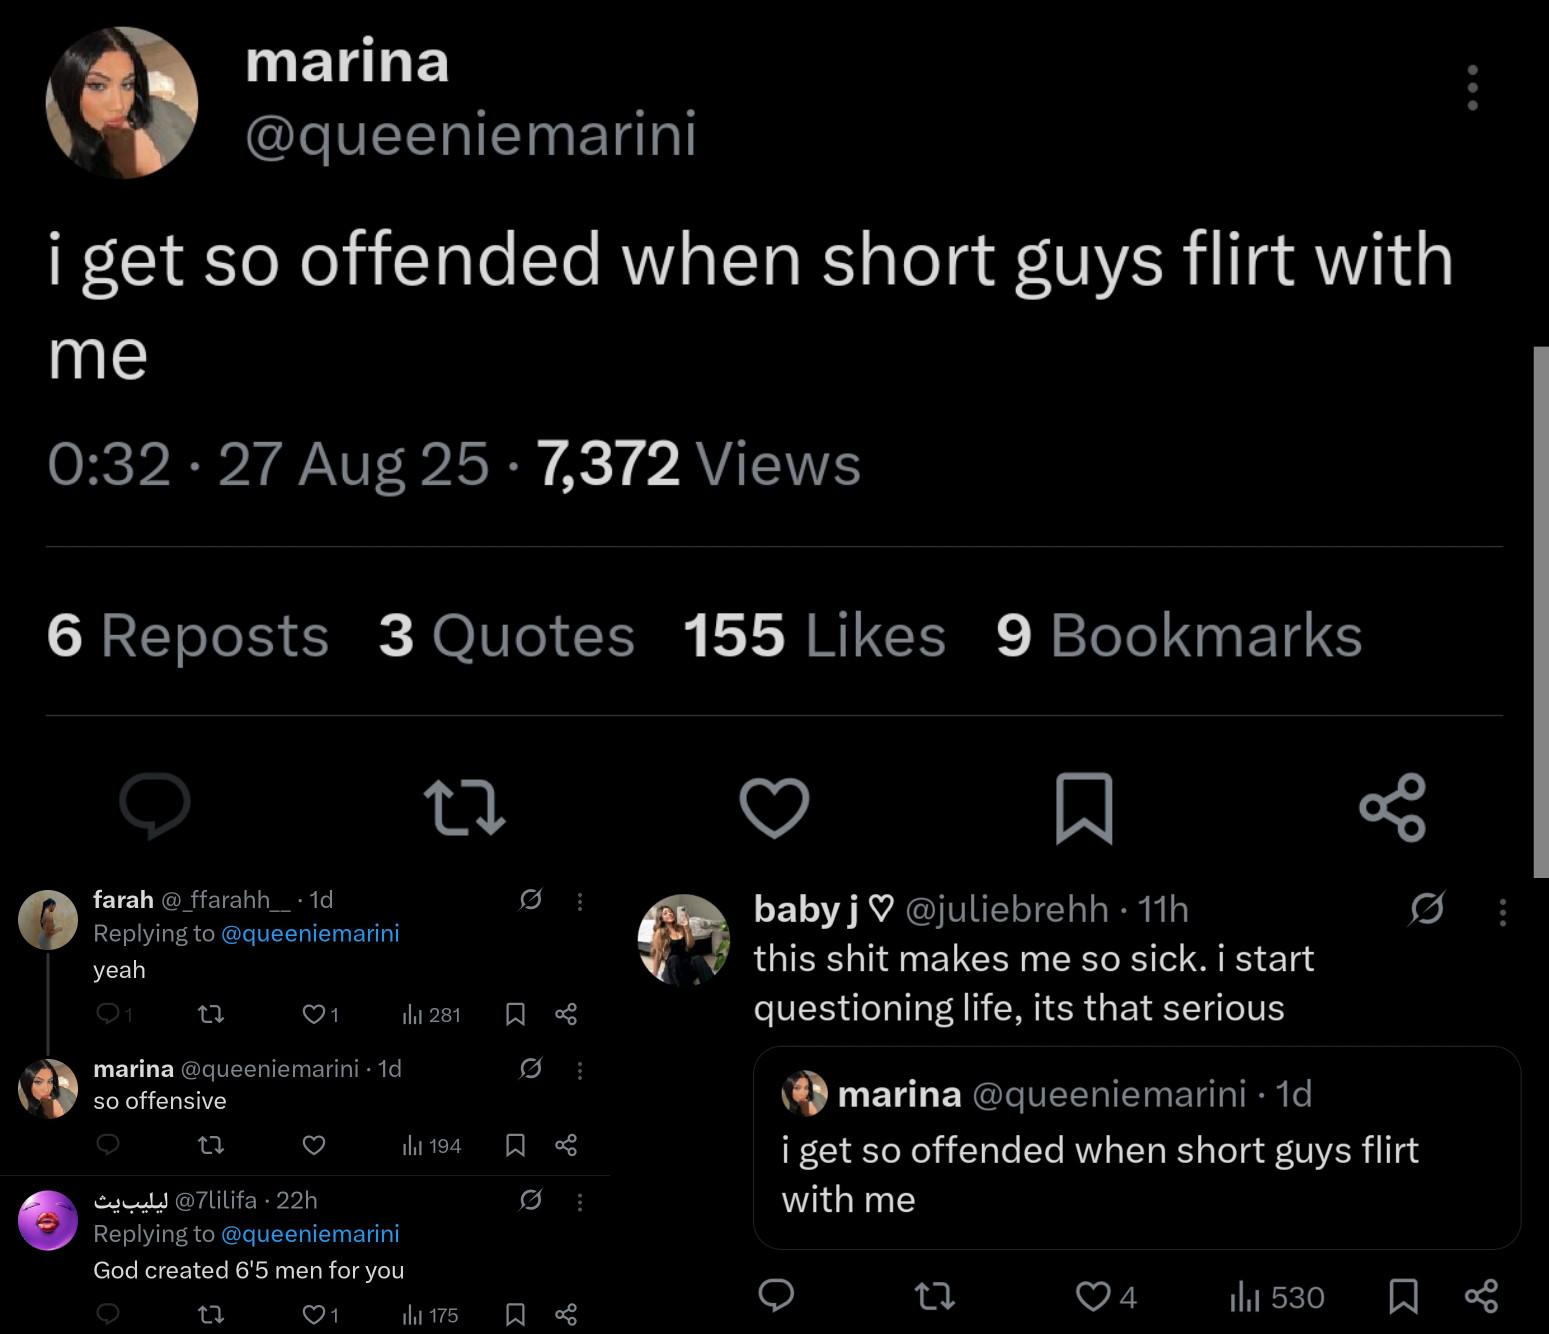The width and height of the screenshot is (1549, 1334).
Task: View the 3 Quotes list
Action: 506,636
